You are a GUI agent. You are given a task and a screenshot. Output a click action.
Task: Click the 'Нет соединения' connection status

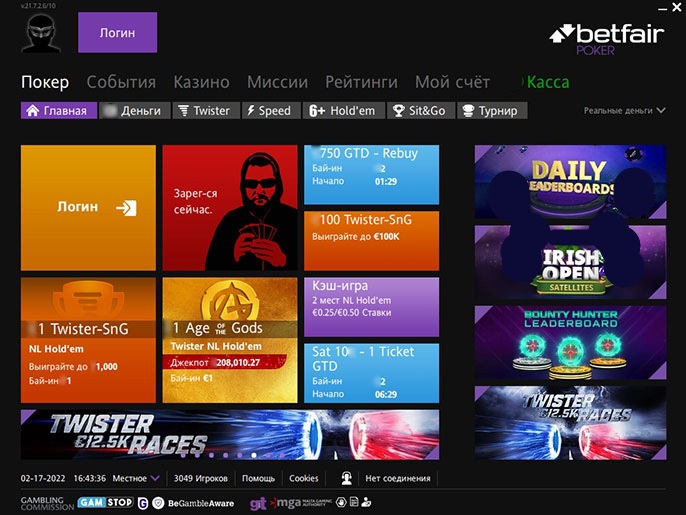tap(398, 478)
